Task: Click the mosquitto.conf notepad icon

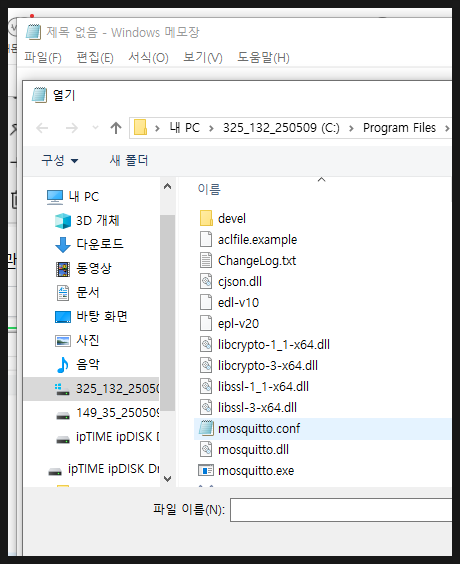Action: click(206, 428)
